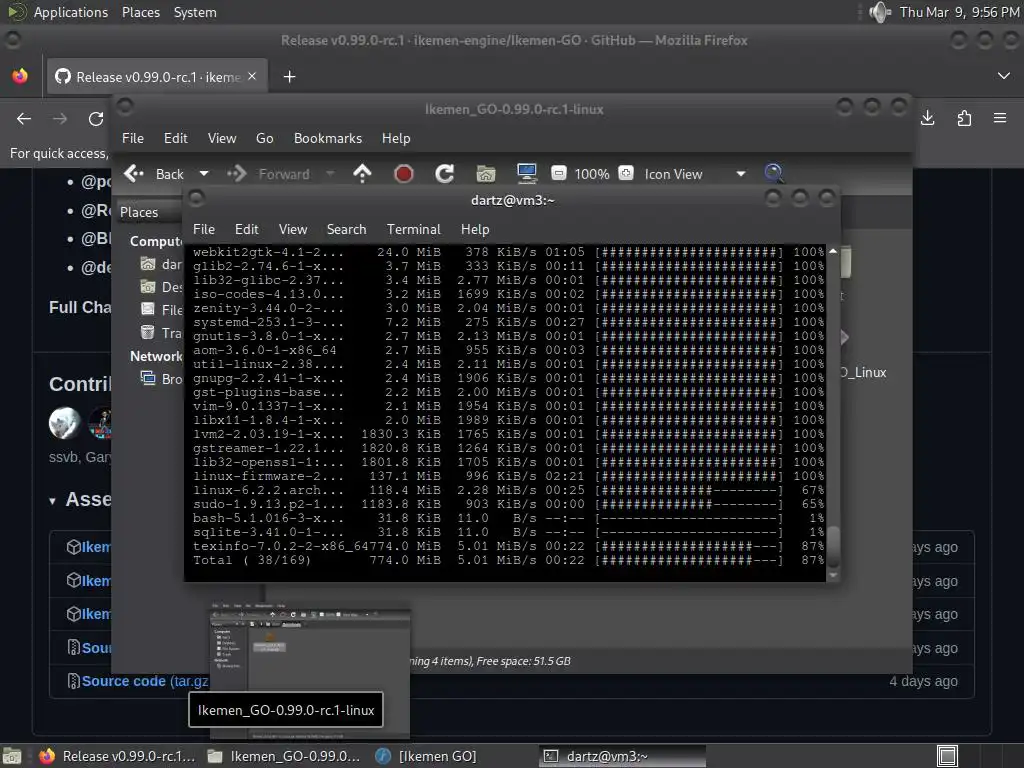The height and width of the screenshot is (768, 1024).
Task: Open the Go menu in file manager
Action: (x=264, y=138)
